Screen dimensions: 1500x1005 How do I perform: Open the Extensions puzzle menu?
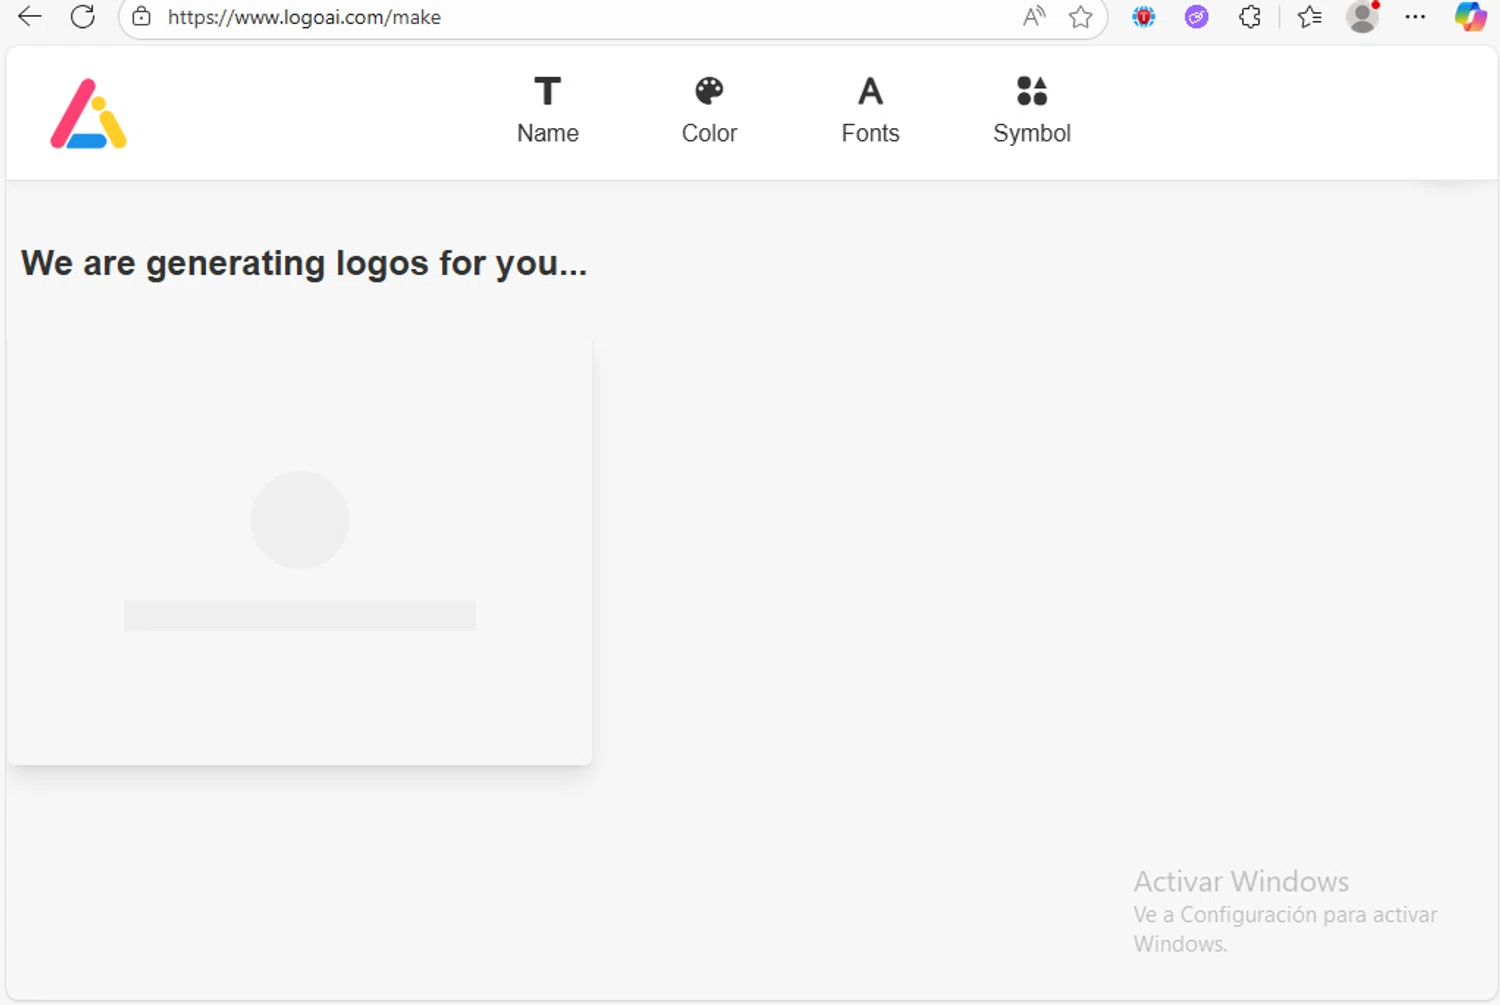point(1250,17)
